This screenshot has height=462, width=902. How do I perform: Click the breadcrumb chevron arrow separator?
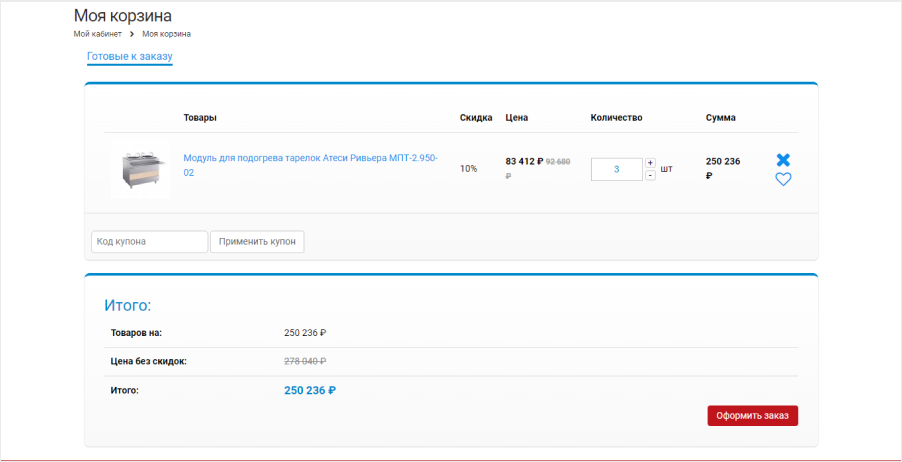(x=132, y=34)
